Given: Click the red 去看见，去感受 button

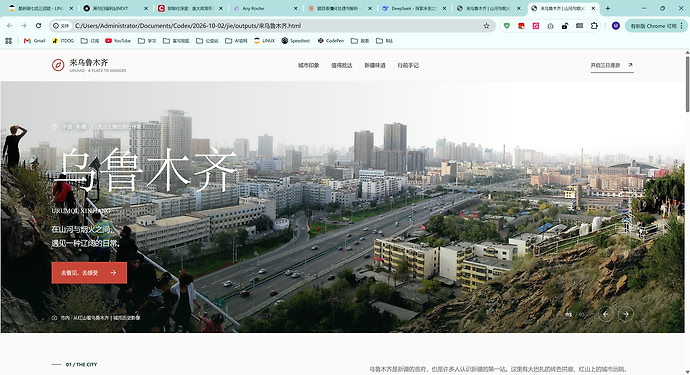Looking at the screenshot, I should (x=89, y=273).
